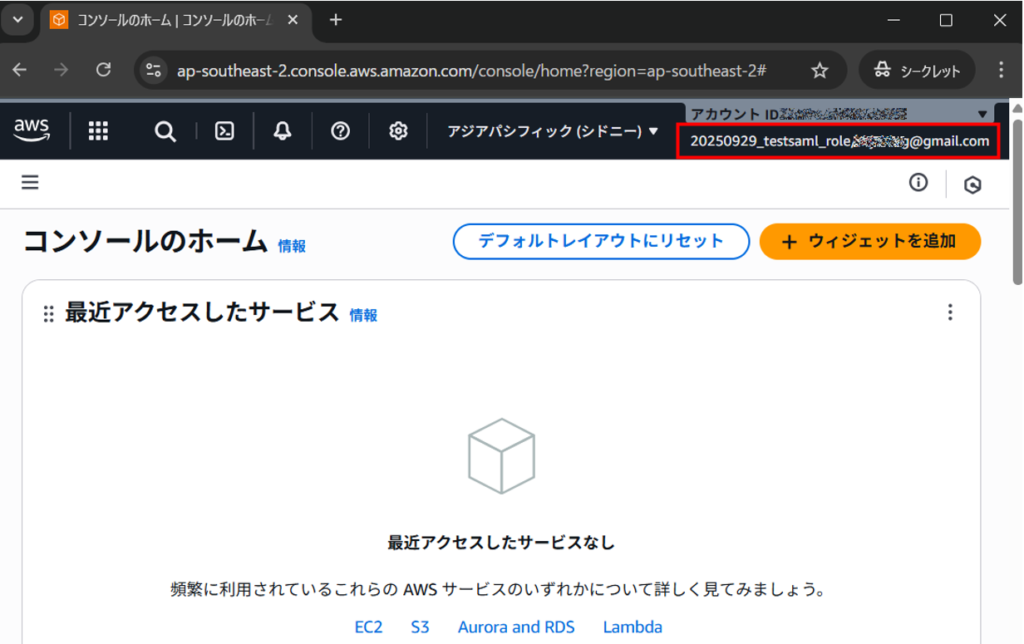Click the AWS logo home icon
This screenshot has width=1024, height=644.
click(32, 130)
